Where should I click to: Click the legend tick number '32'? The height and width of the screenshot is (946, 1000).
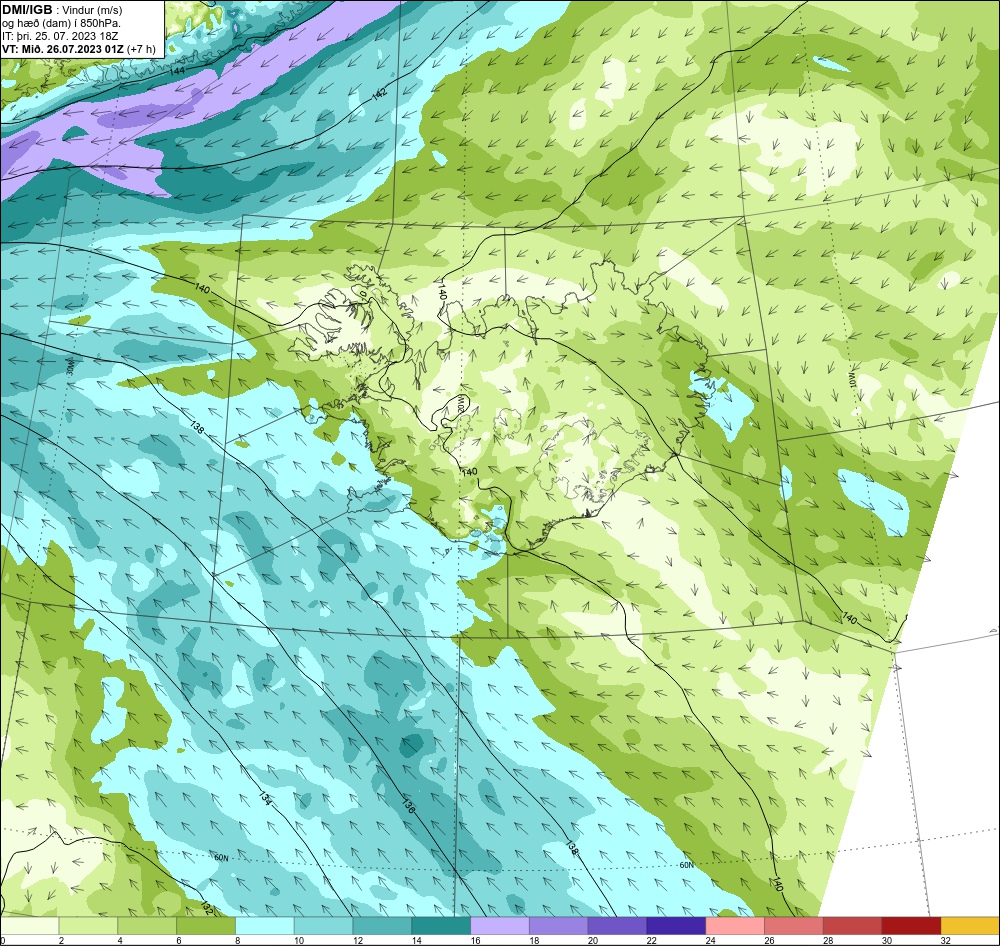(946, 940)
